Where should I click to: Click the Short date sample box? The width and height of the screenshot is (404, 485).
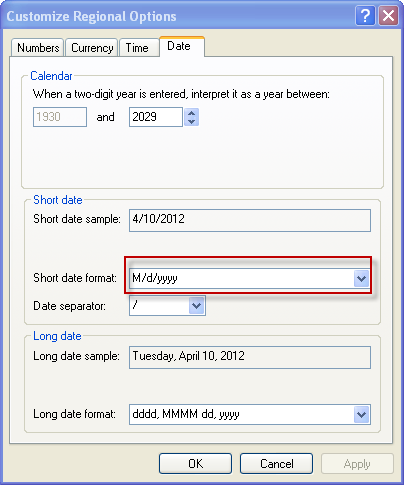pos(250,220)
